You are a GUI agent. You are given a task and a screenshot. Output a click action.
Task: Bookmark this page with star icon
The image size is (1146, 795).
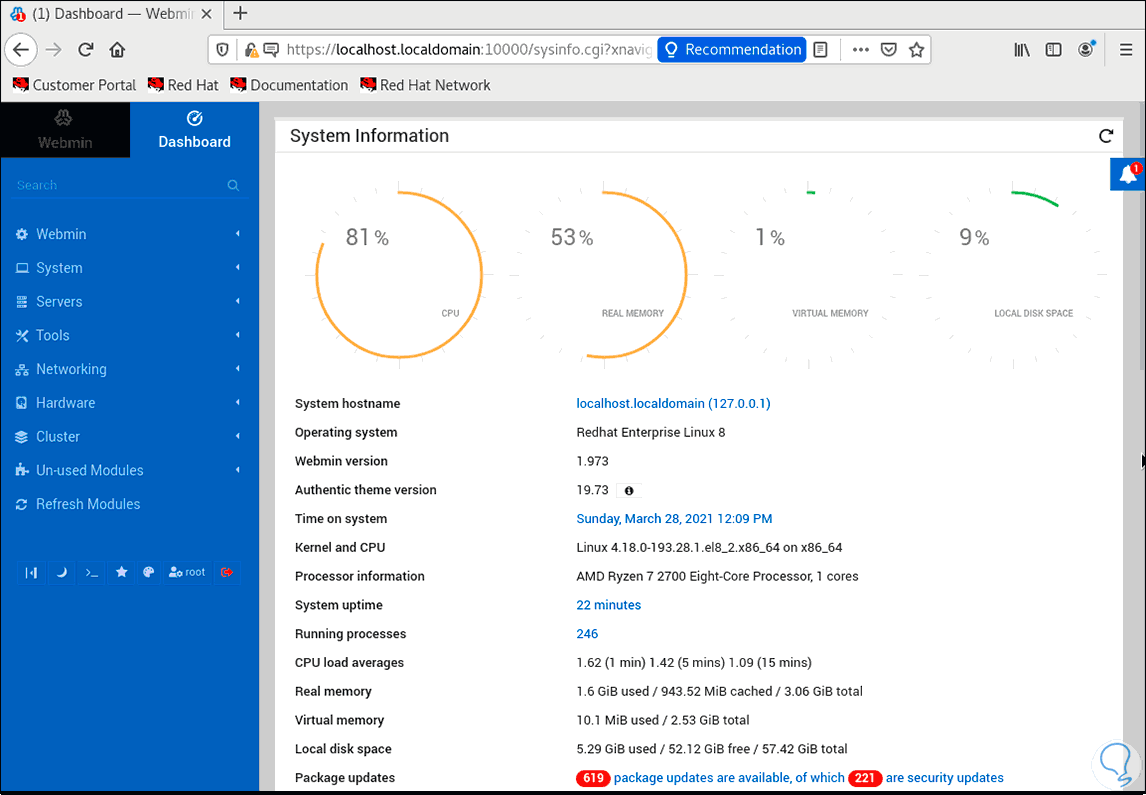point(917,50)
